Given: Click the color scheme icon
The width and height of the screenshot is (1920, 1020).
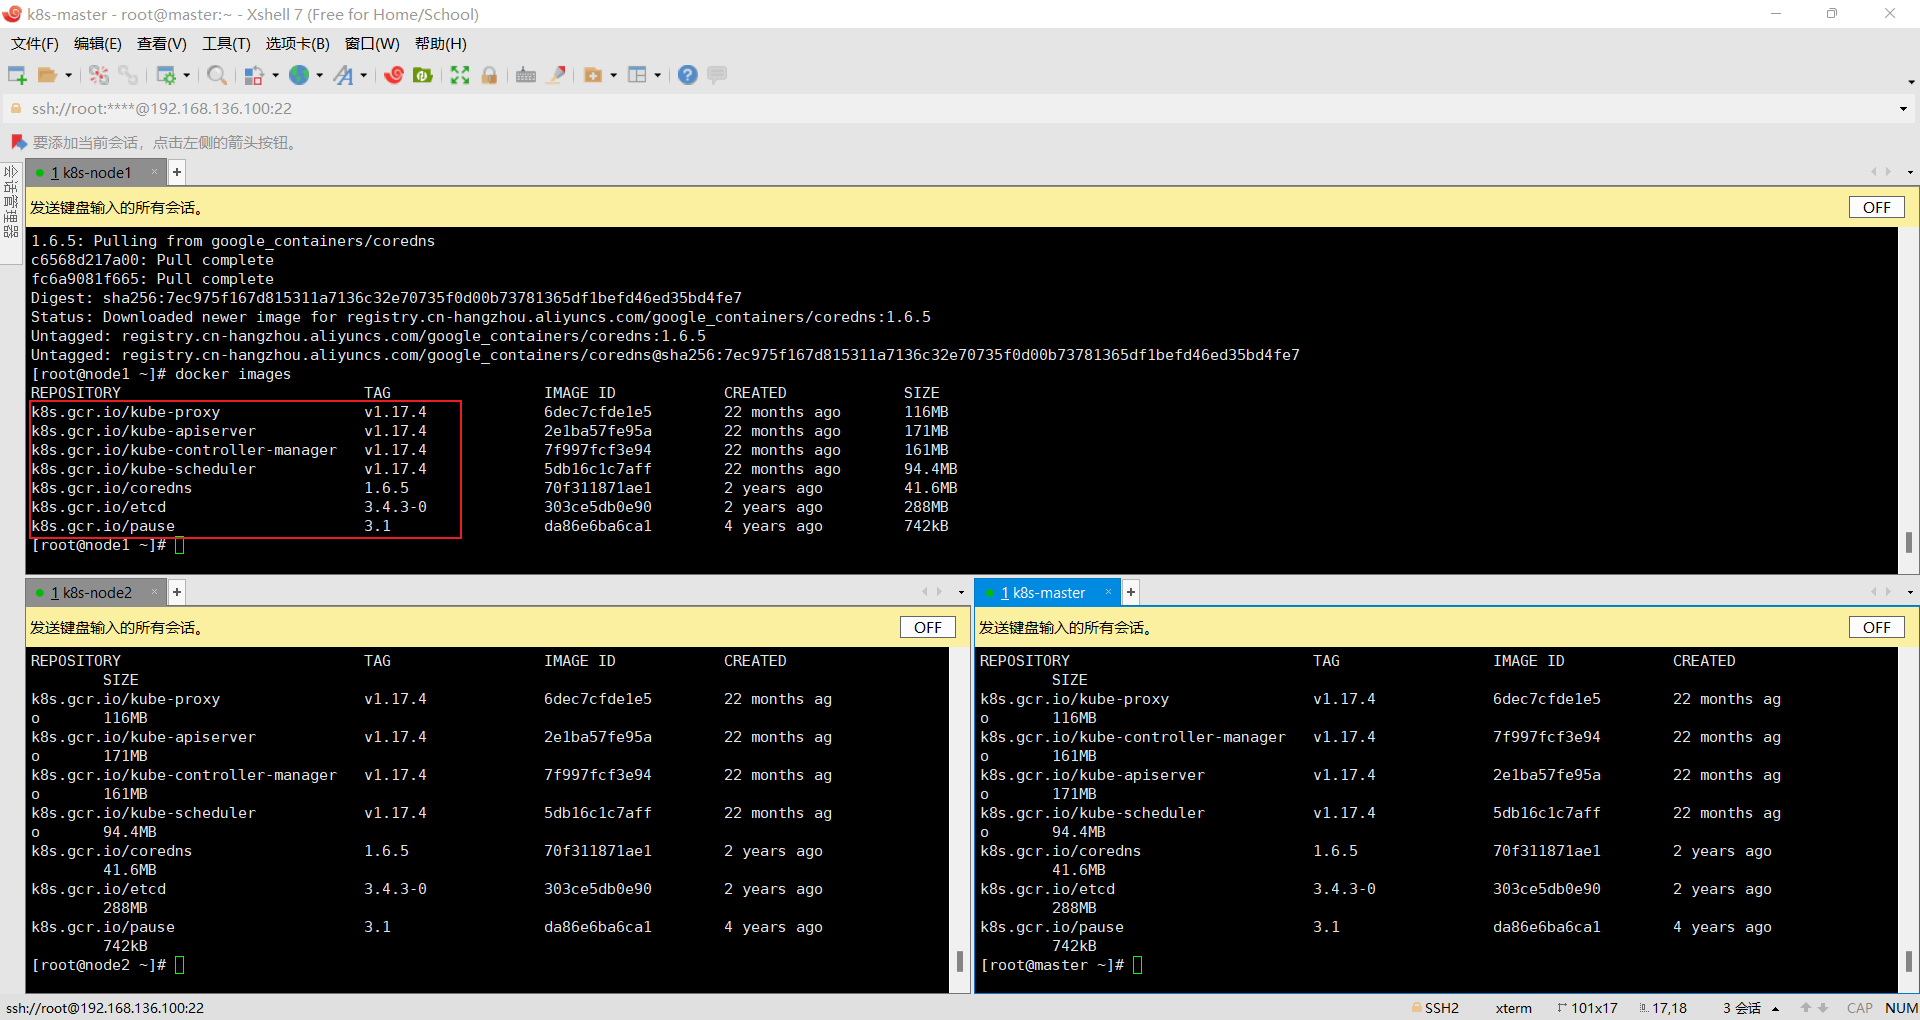Looking at the screenshot, I should [x=254, y=75].
